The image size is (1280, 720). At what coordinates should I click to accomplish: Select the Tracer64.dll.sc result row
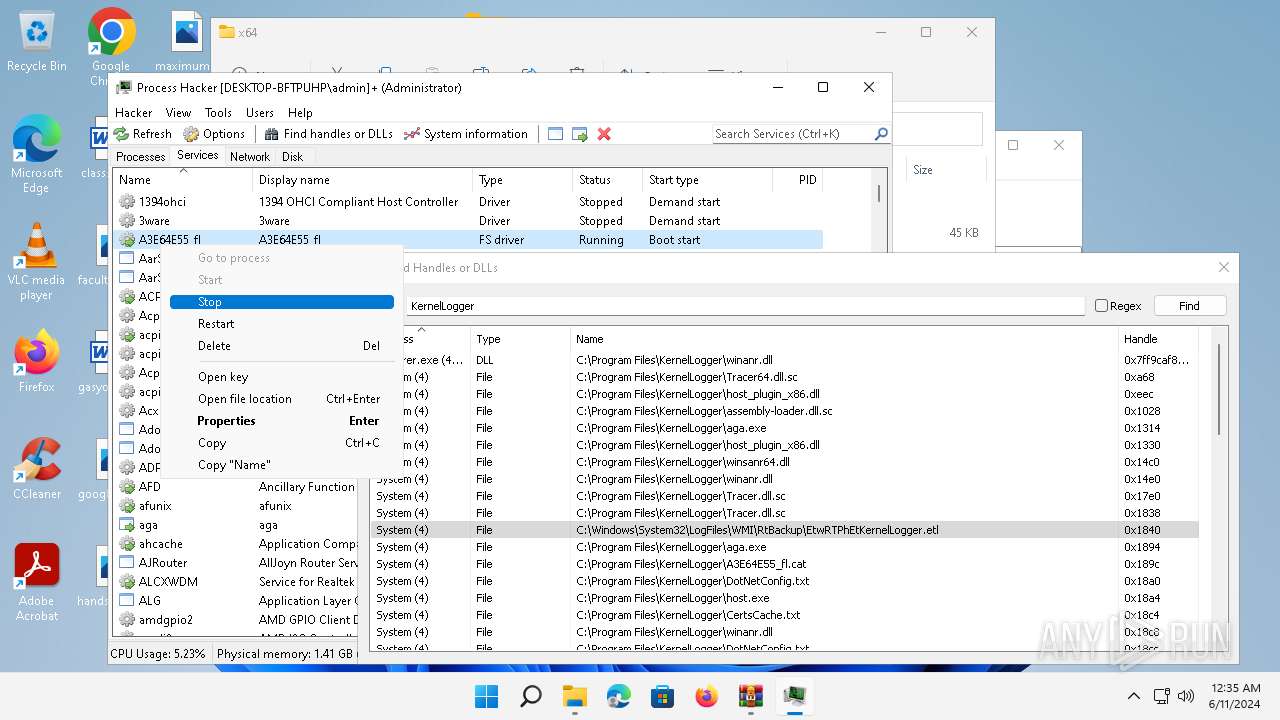click(x=785, y=377)
